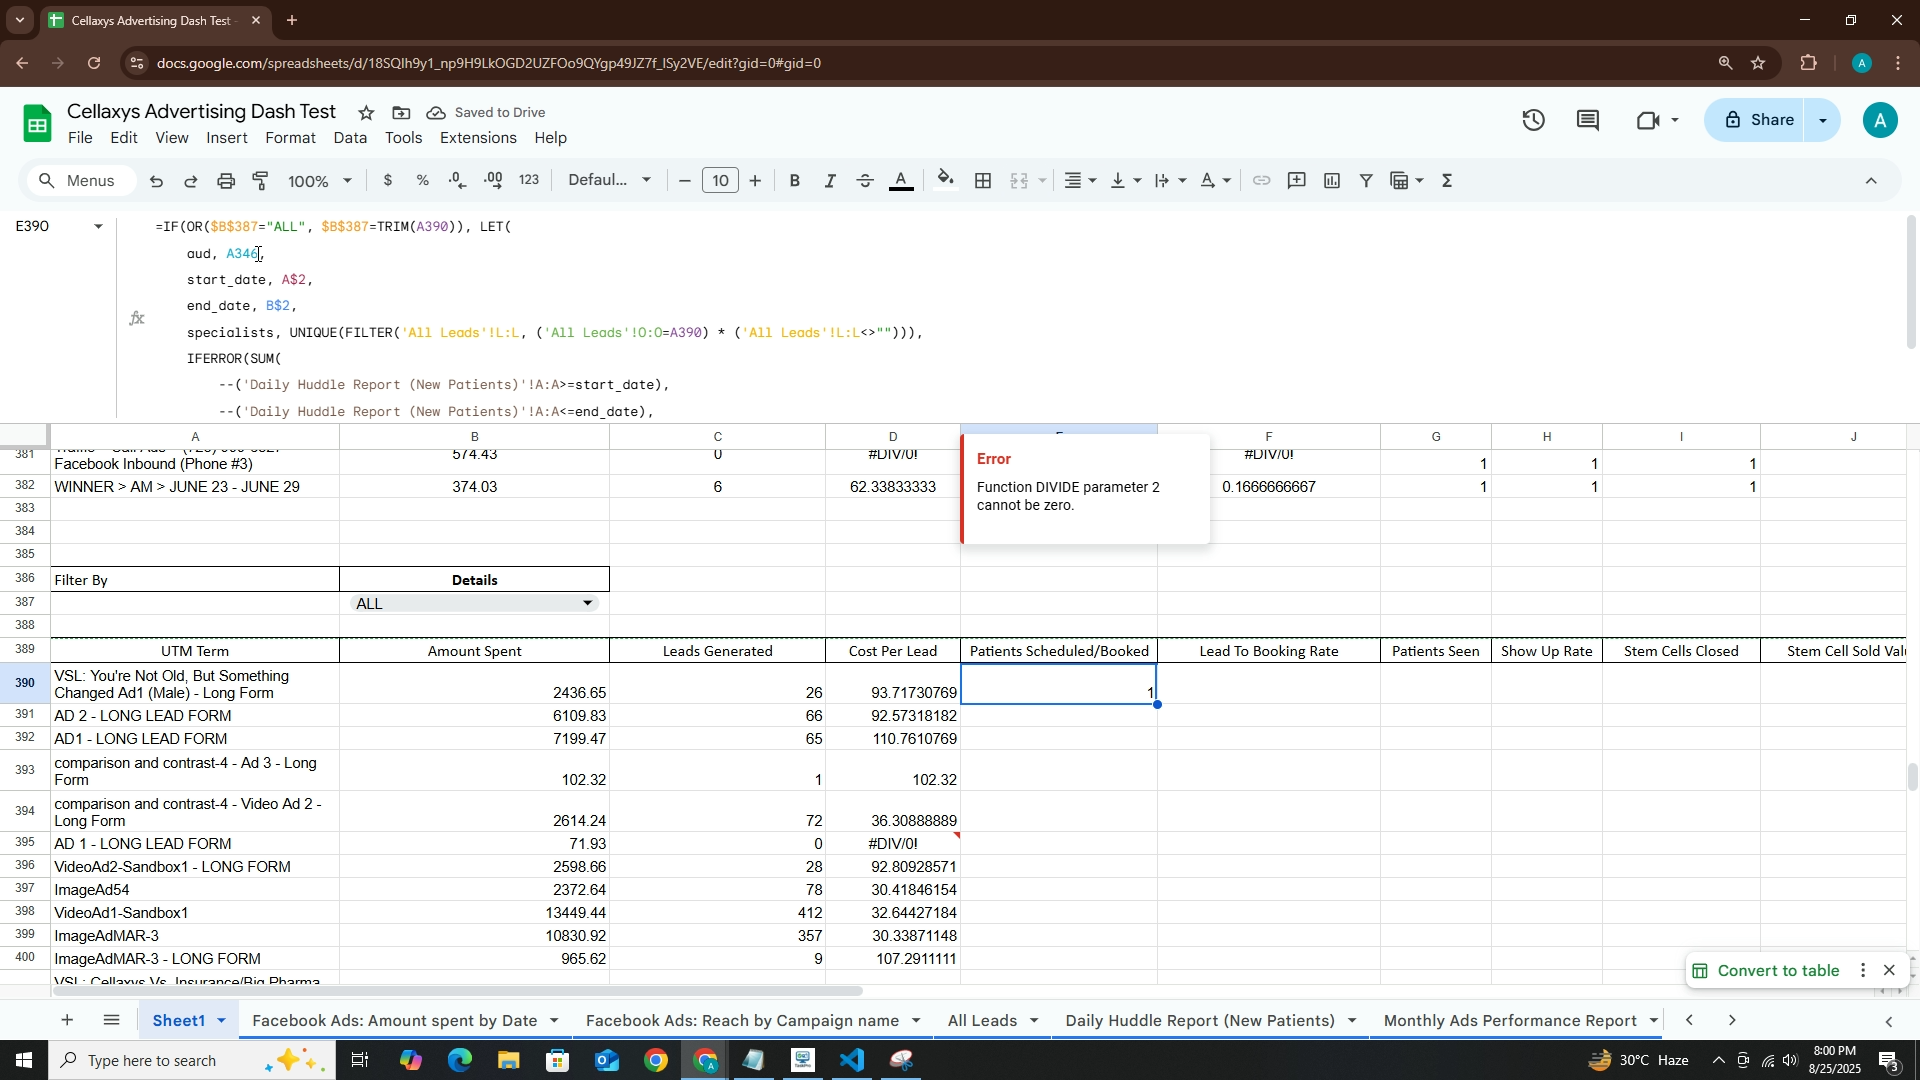
Task: Toggle italic formatting
Action: click(x=830, y=181)
